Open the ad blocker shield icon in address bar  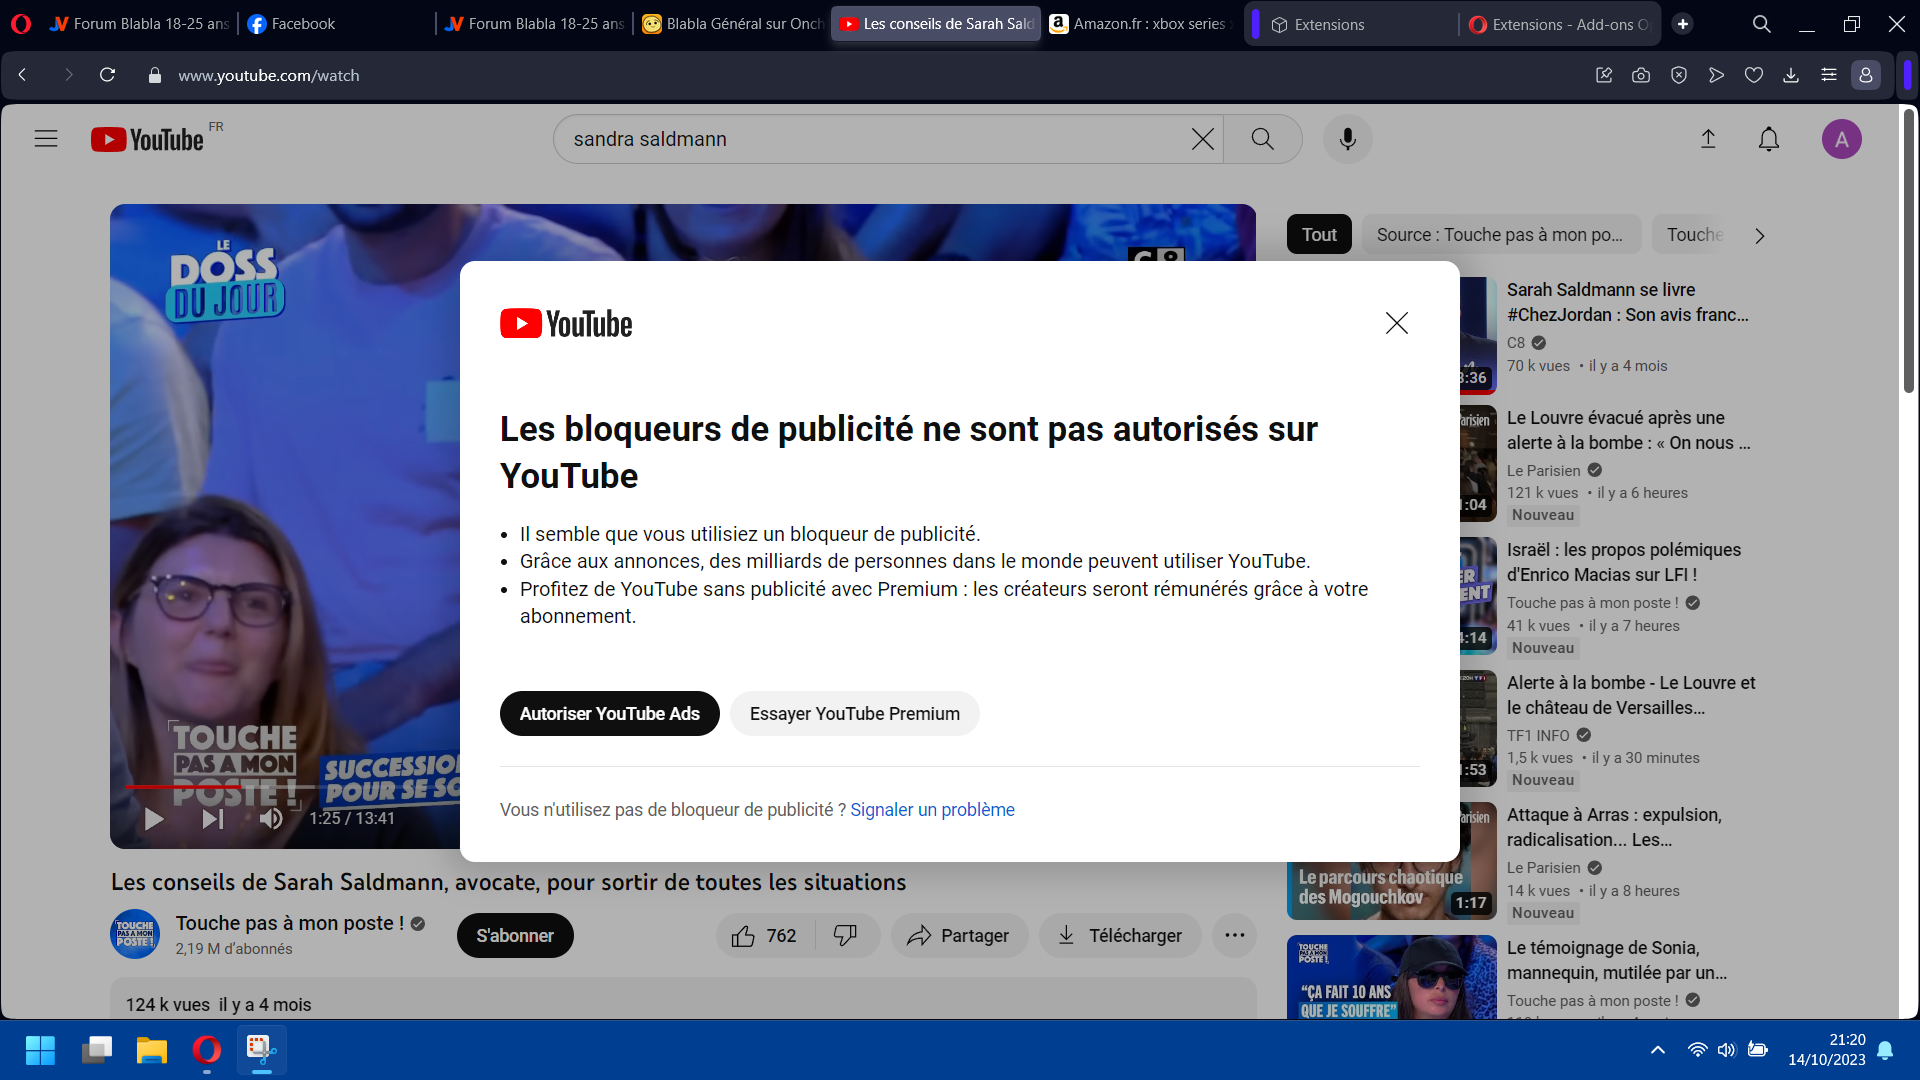click(1679, 75)
